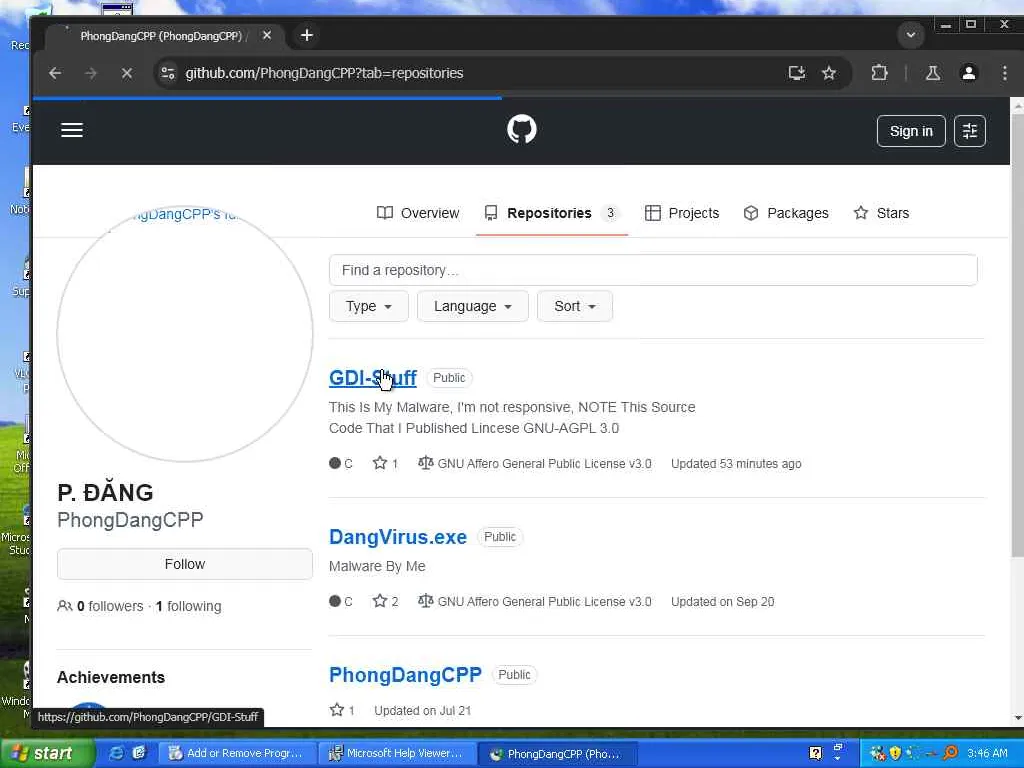Image resolution: width=1024 pixels, height=768 pixels.
Task: Expand the Language filter dropdown
Action: pyautogui.click(x=472, y=306)
